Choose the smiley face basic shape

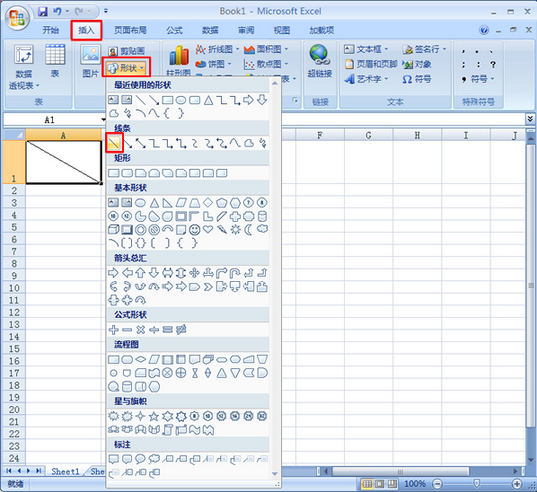coord(195,229)
